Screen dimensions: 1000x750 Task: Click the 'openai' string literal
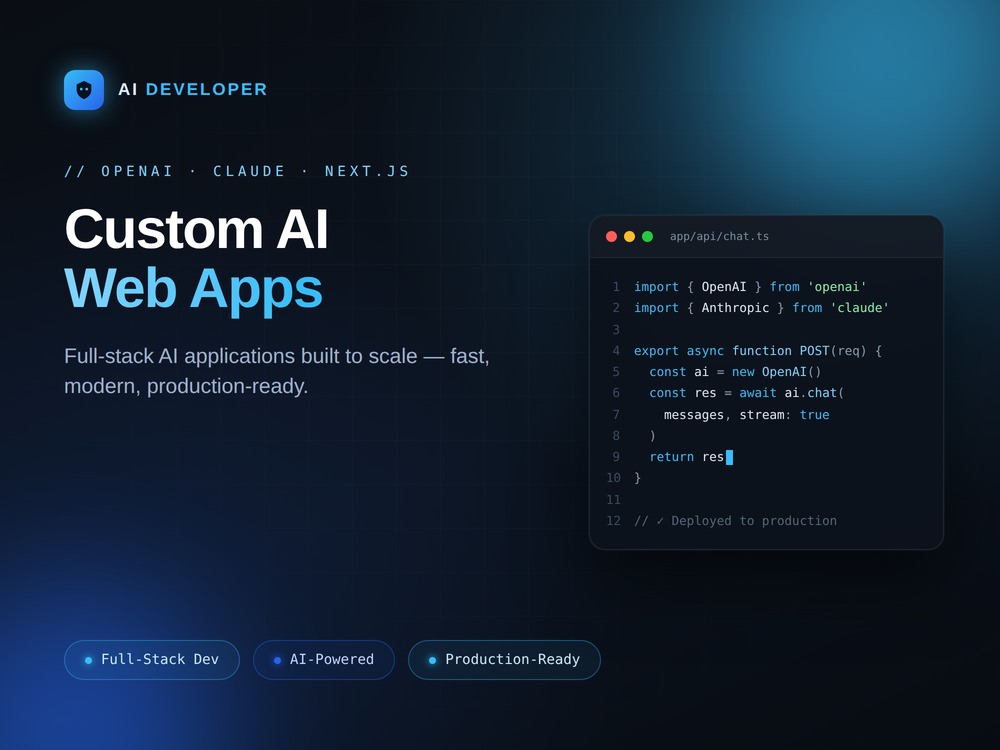coord(837,287)
